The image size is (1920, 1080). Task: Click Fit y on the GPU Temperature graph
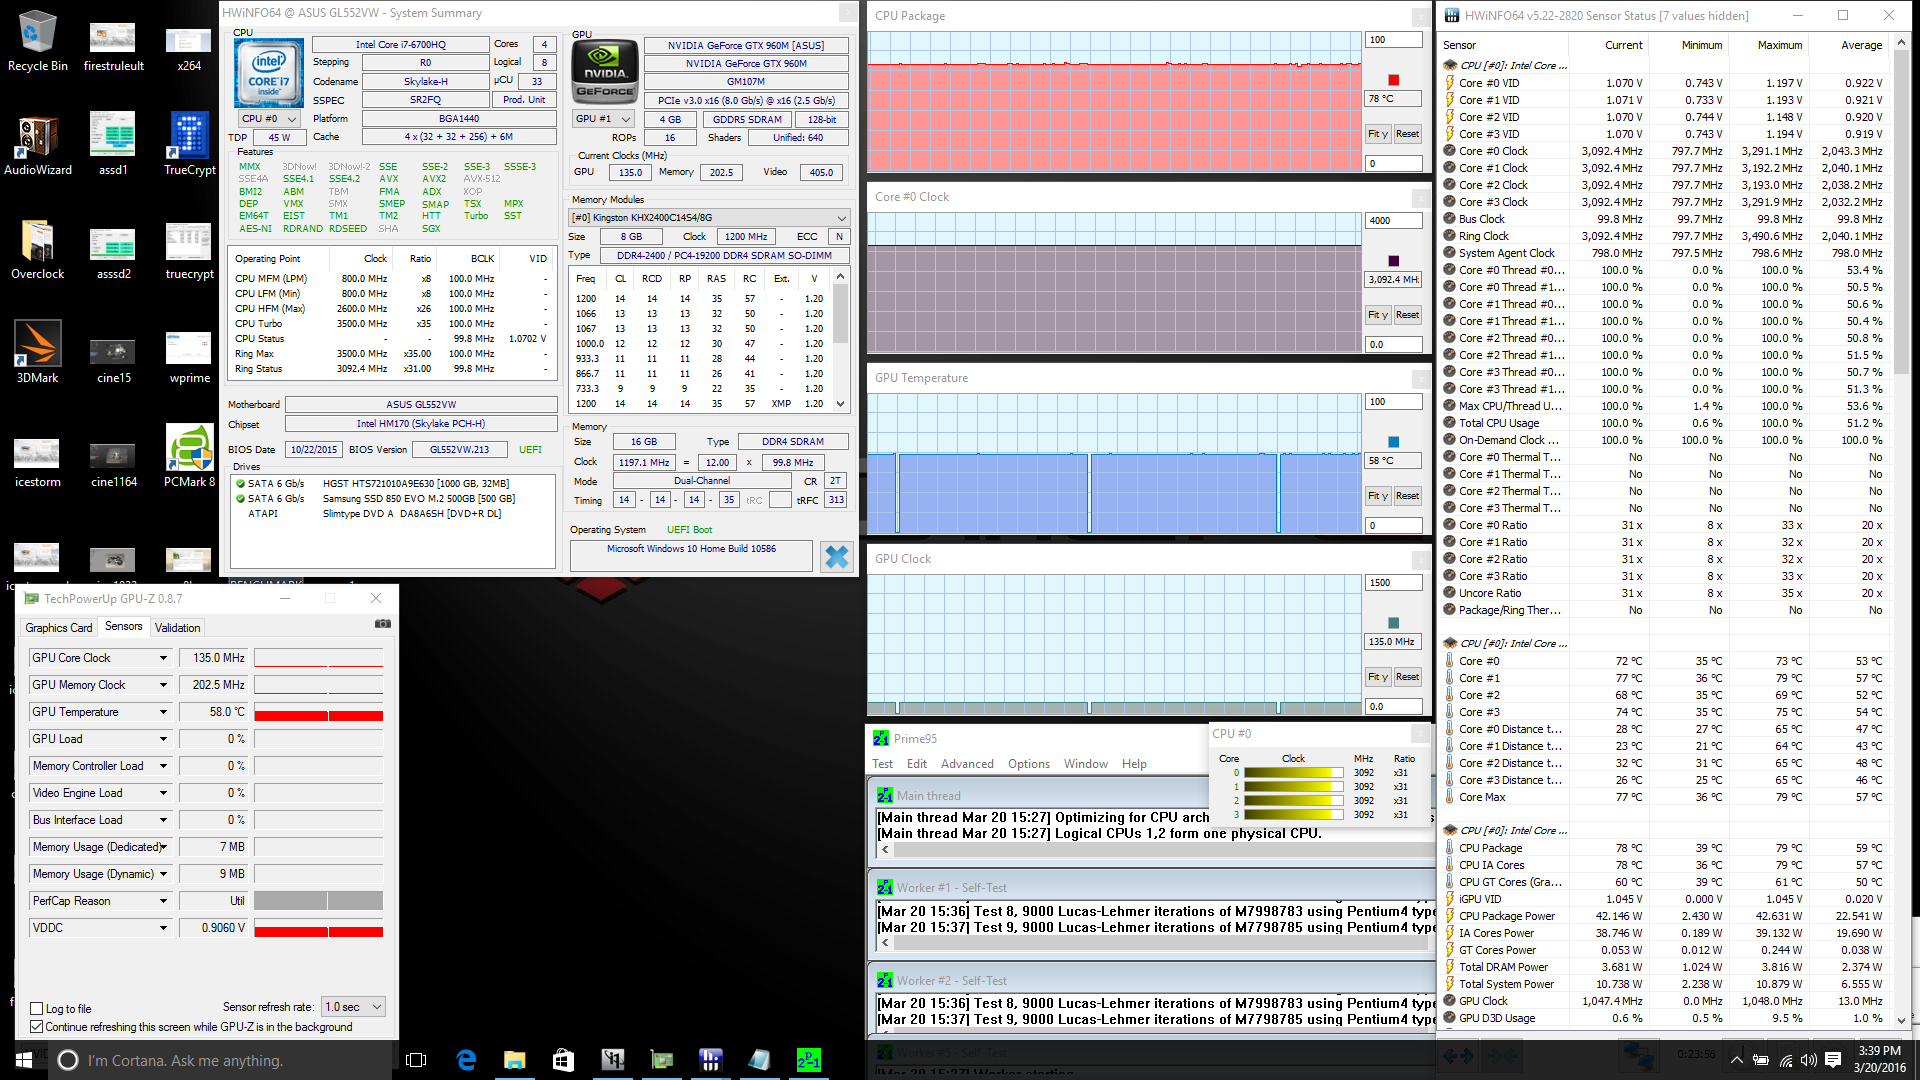1378,496
